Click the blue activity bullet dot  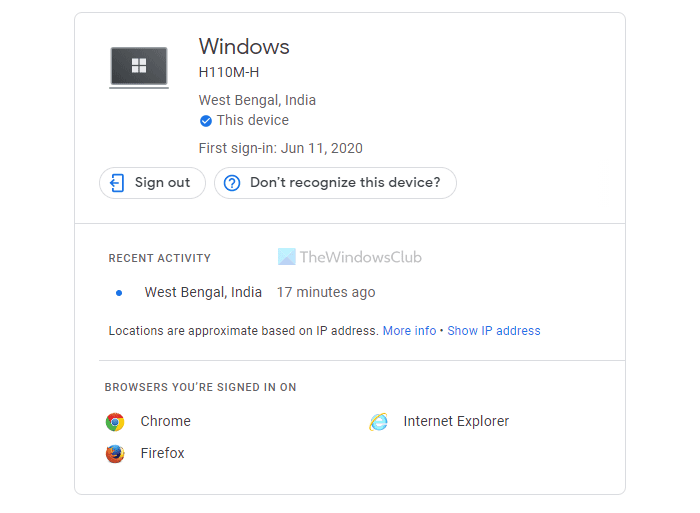click(x=119, y=293)
